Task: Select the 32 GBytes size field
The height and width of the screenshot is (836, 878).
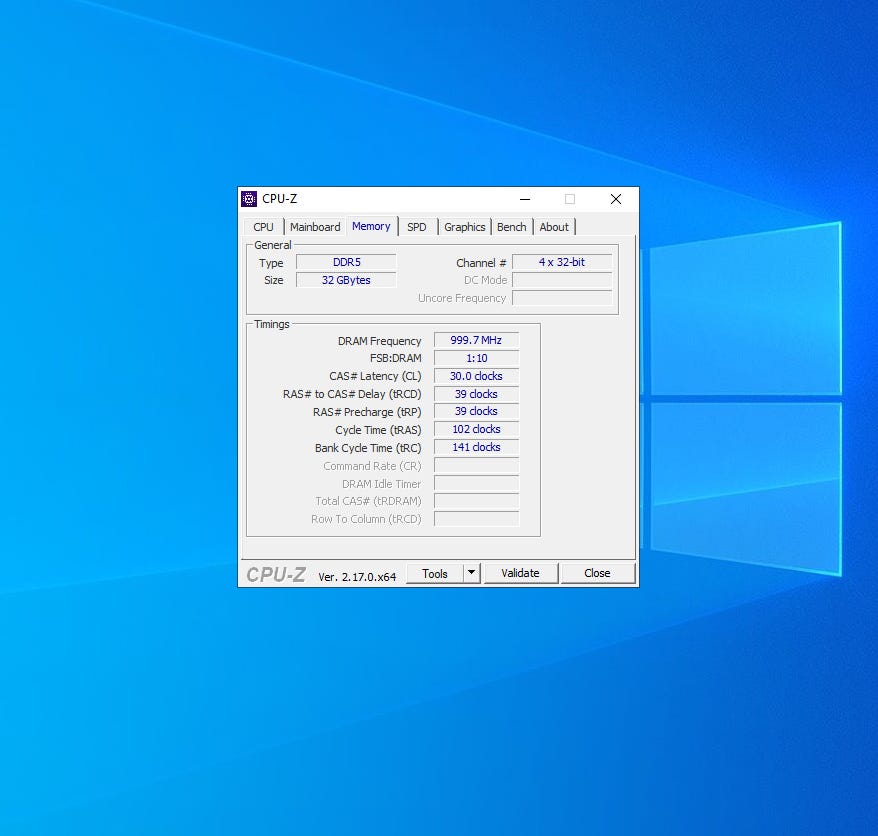Action: [346, 280]
